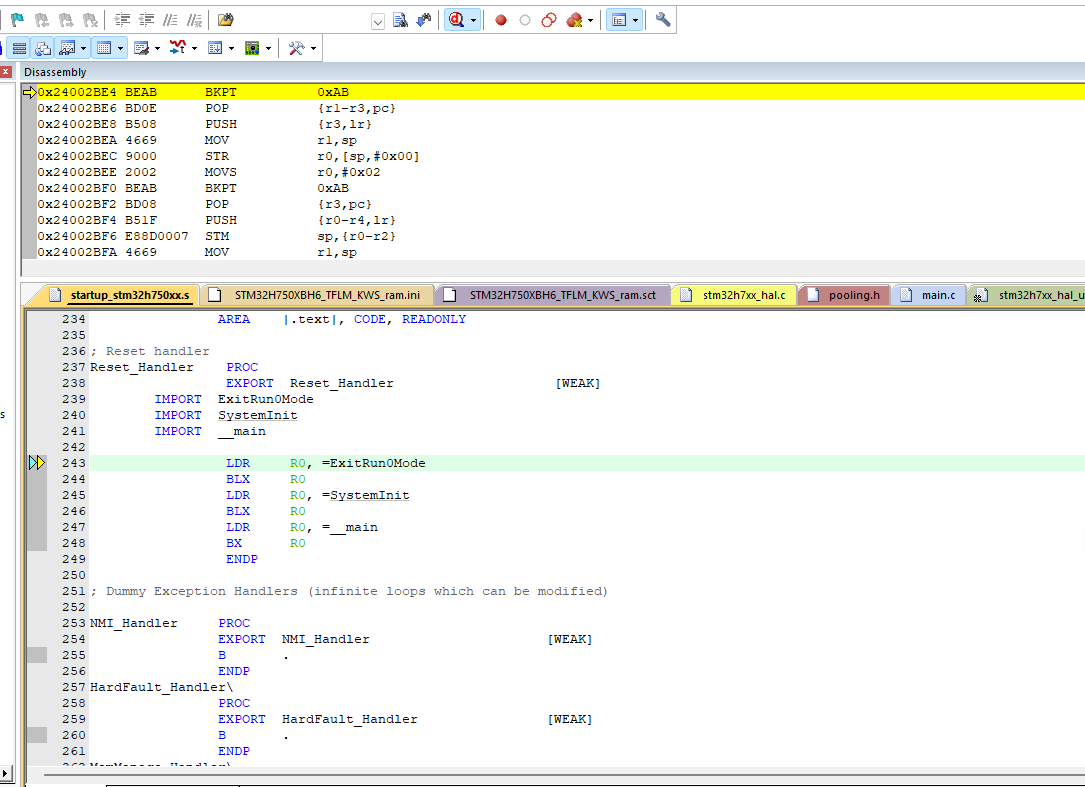
Task: Switch to pooling.h tab
Action: 846,295
